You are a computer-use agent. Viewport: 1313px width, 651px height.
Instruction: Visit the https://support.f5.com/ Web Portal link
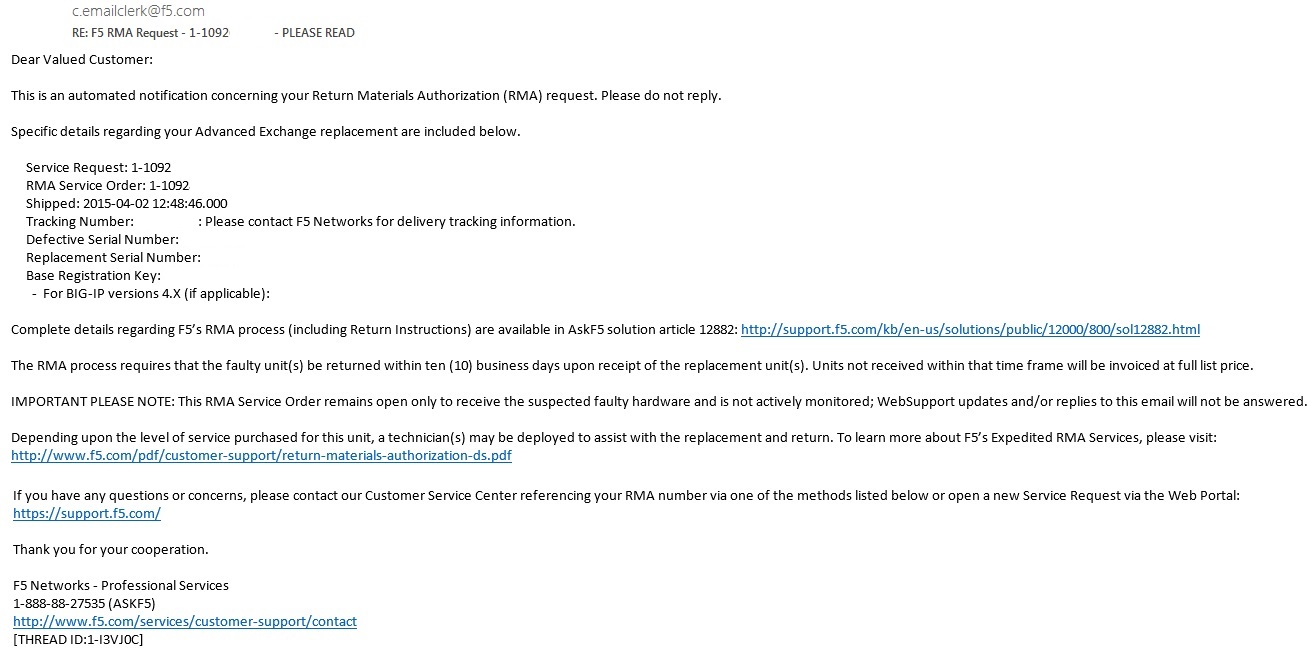coord(87,513)
